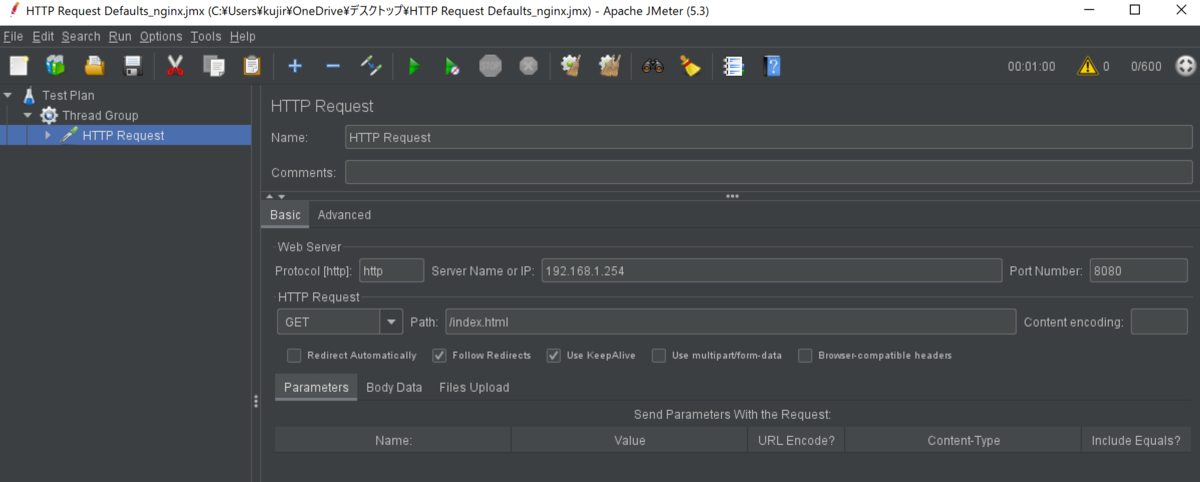Viewport: 1200px width, 482px height.
Task: Select the Parameters tab
Action: [316, 387]
